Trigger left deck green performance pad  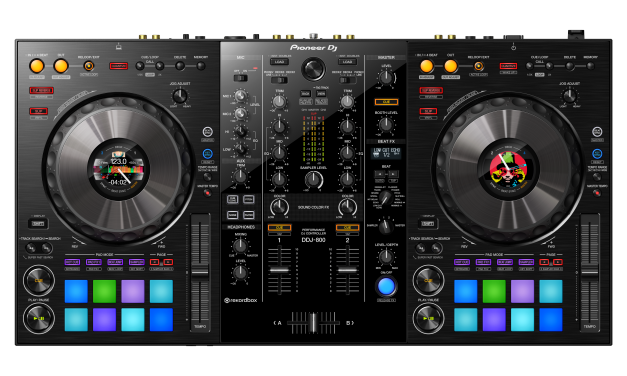104,291
